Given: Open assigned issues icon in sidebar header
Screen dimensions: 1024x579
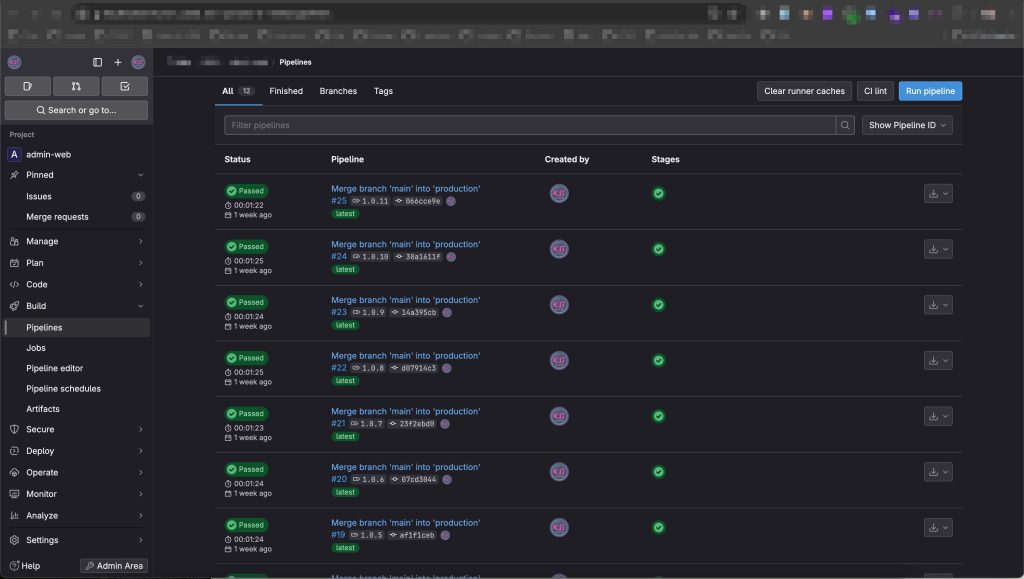Looking at the screenshot, I should tap(28, 86).
